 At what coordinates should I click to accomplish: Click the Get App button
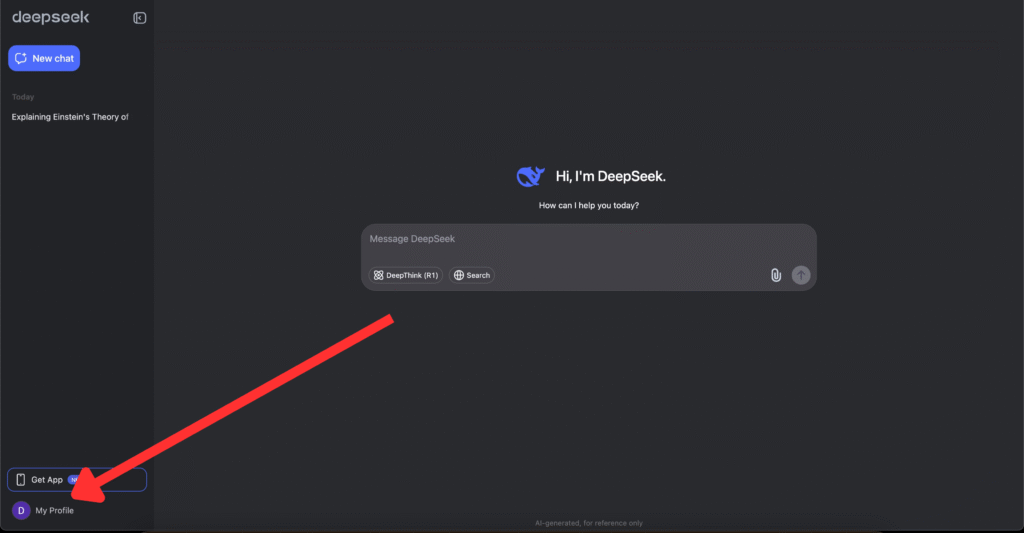click(x=77, y=479)
